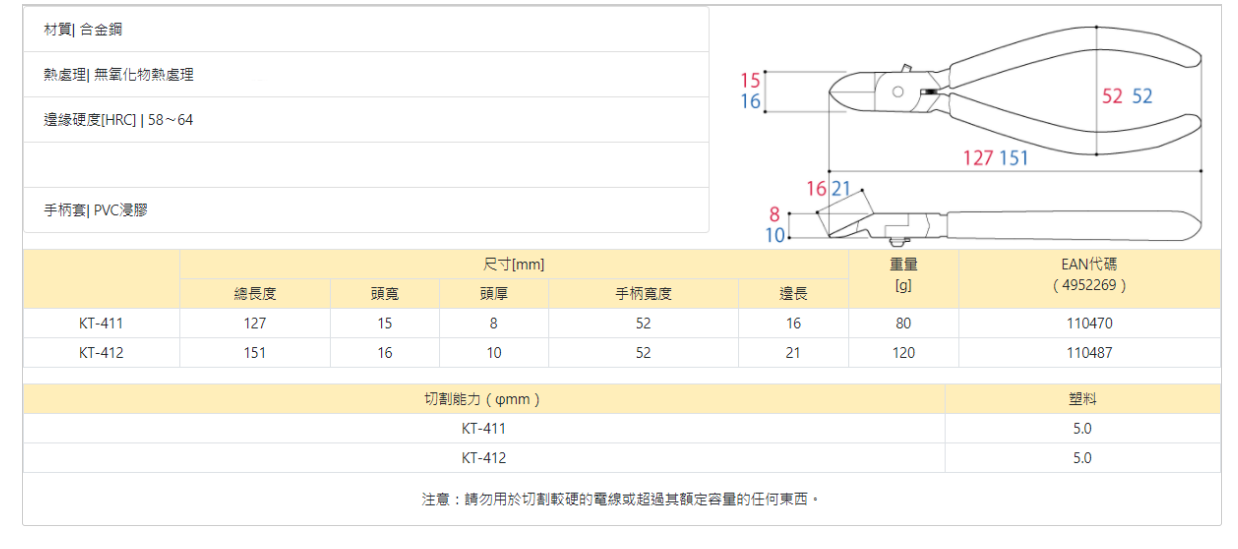Click the 5.0 value in cutting KT-412 row

(1082, 458)
